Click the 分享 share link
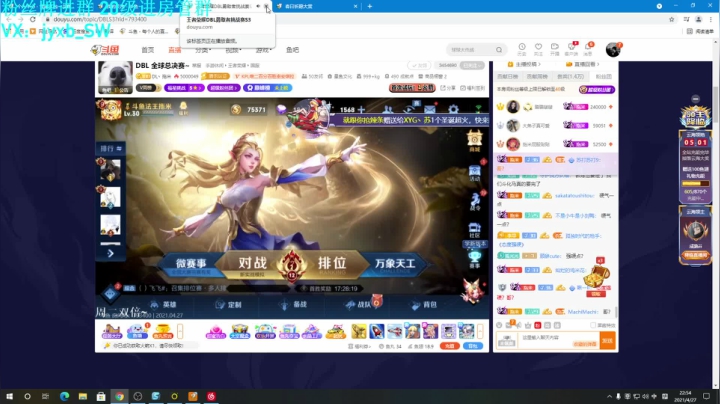Screen dimensions: 720x404 (x=448, y=88)
